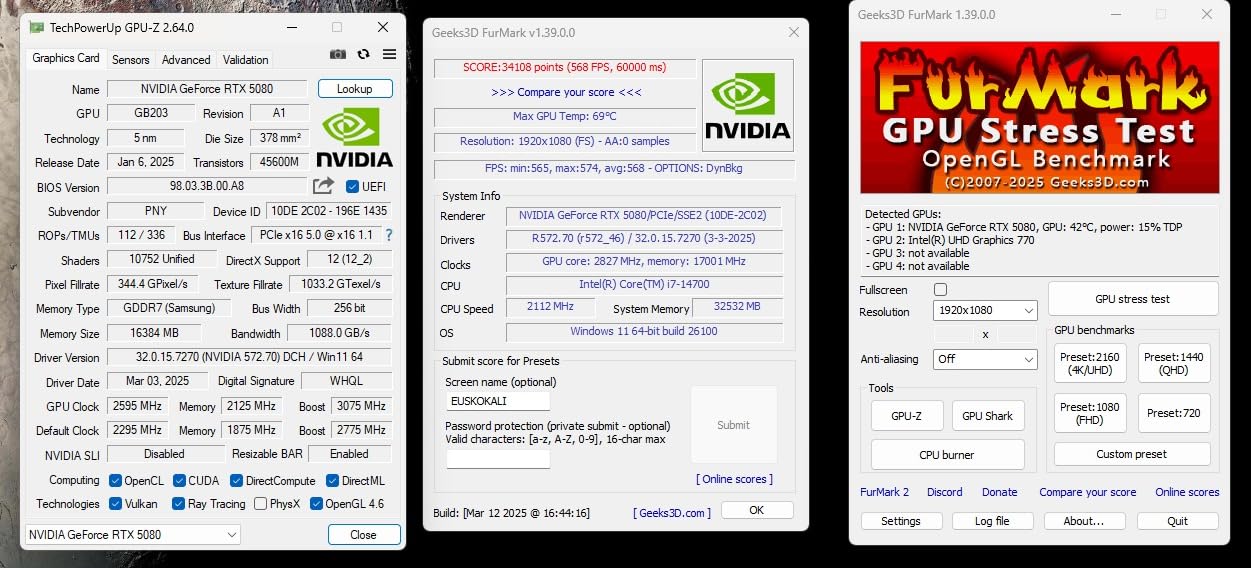Viewport: 1251px width, 568px height.
Task: Toggle the DirectML checkbox
Action: [332, 480]
